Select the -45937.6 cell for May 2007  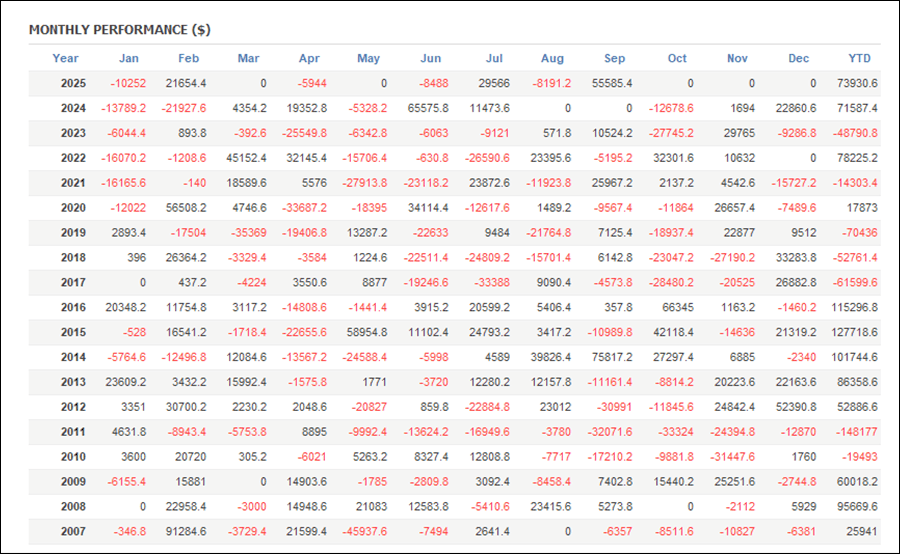[363, 534]
